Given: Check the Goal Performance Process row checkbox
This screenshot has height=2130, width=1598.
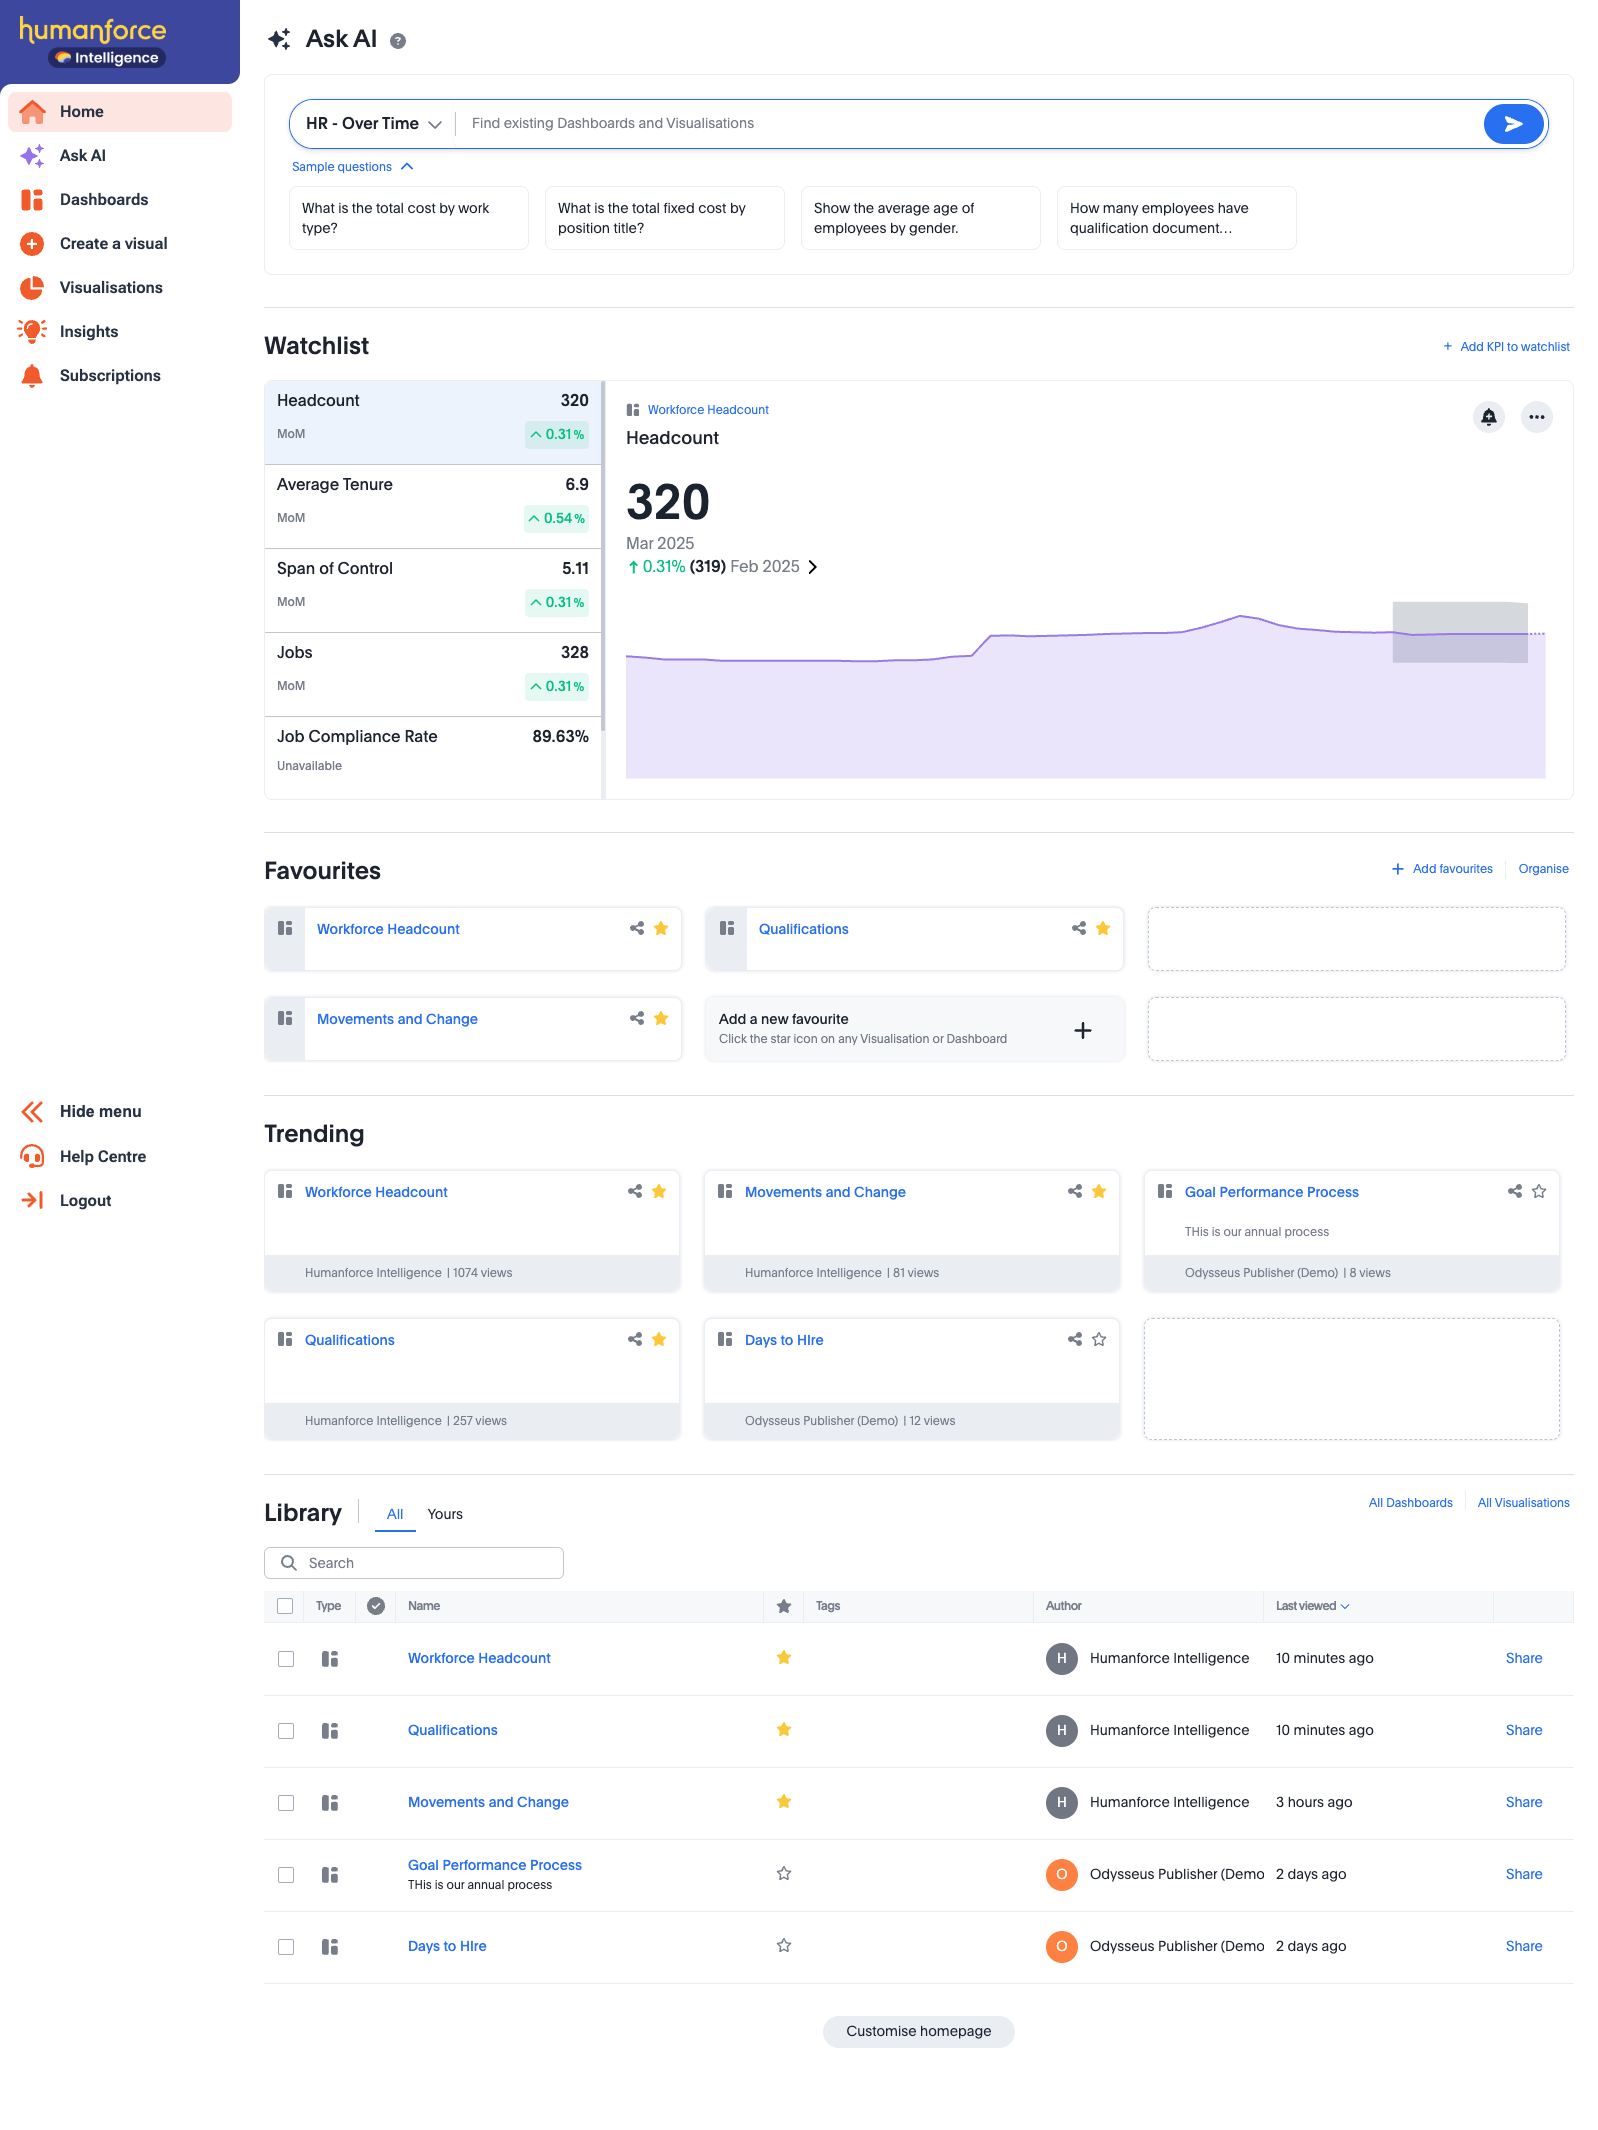Looking at the screenshot, I should click(x=286, y=1875).
